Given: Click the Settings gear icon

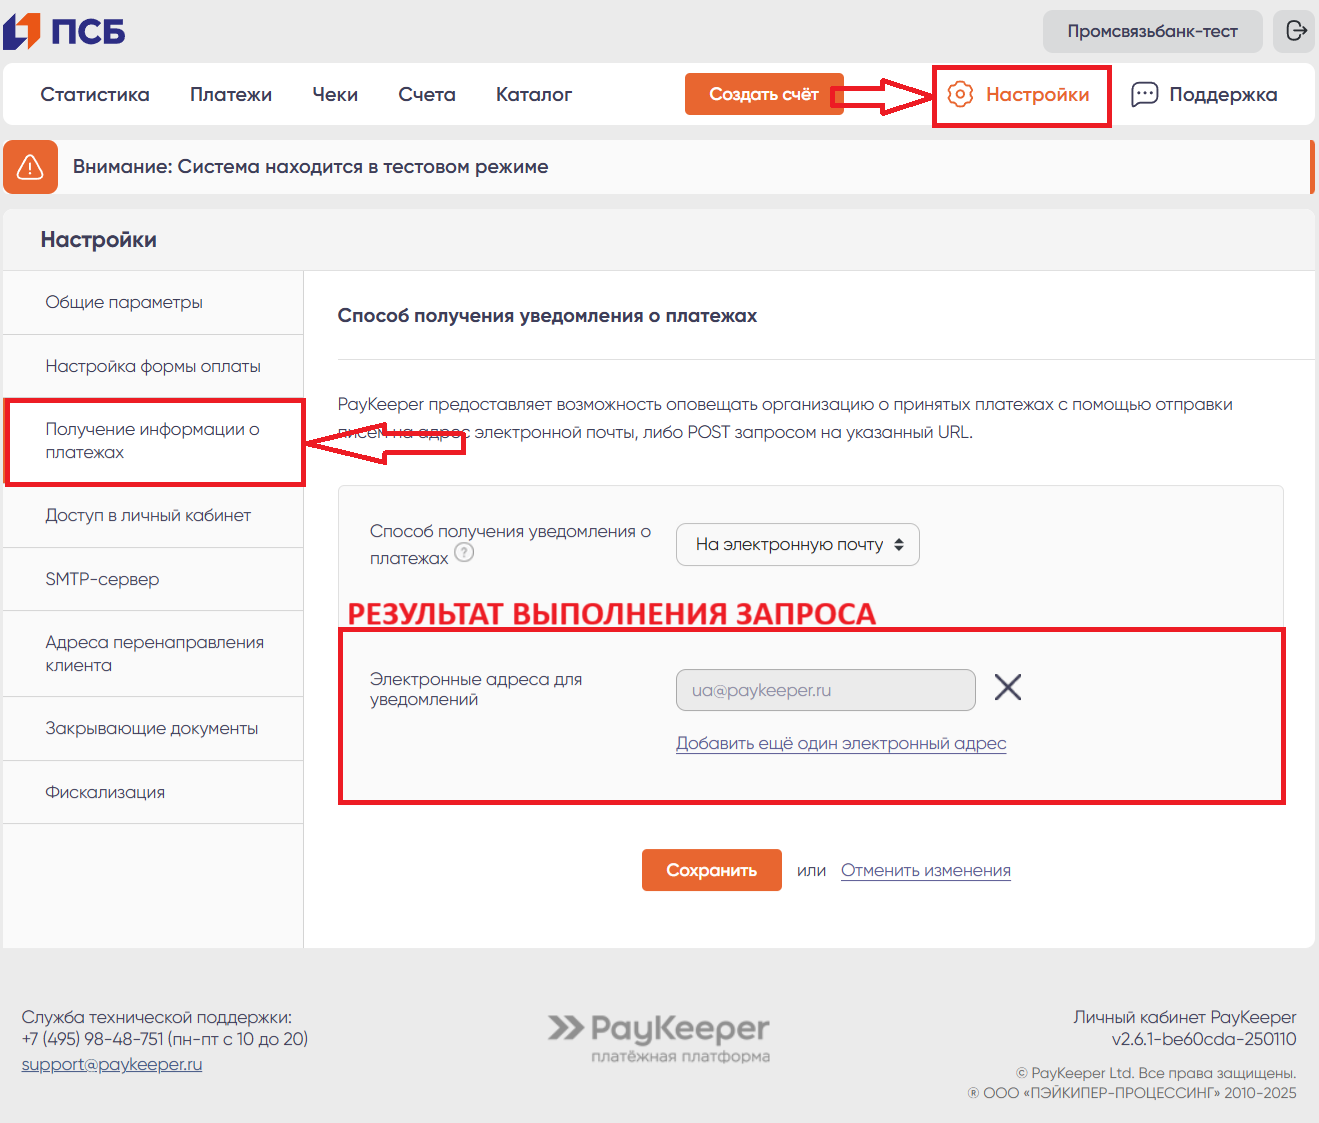Looking at the screenshot, I should pos(960,94).
